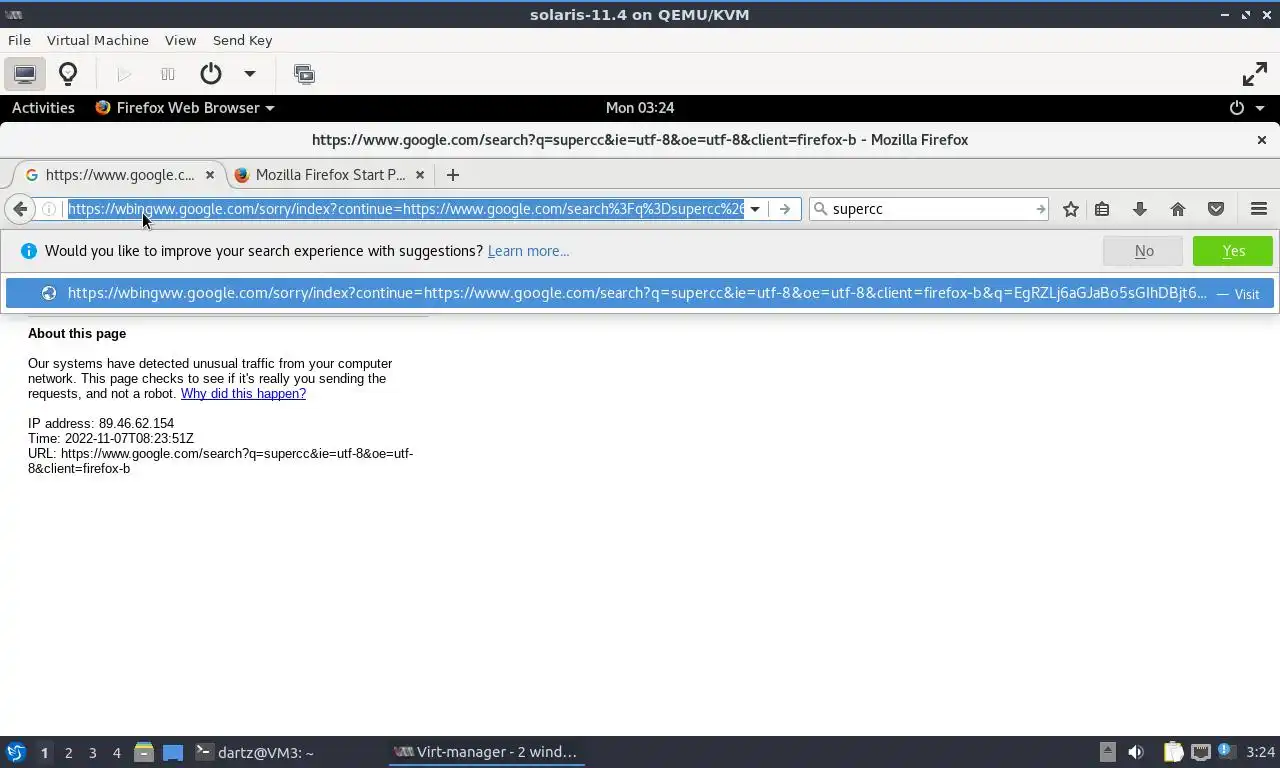Image resolution: width=1280 pixels, height=768 pixels.
Task: Close the Mozilla Firefox Start Page tab
Action: [420, 175]
